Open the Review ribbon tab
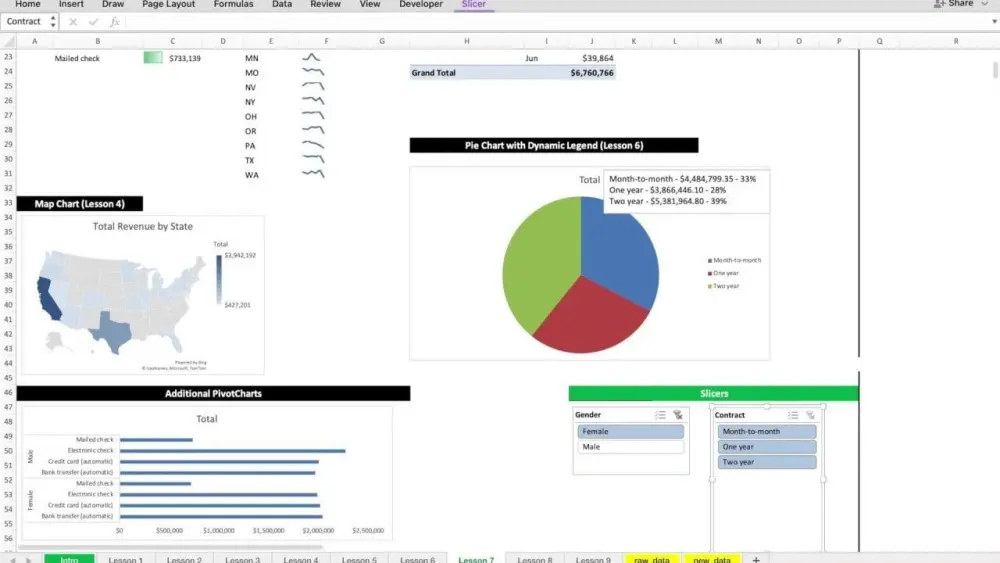Viewport: 1000px width, 563px height. pos(325,4)
